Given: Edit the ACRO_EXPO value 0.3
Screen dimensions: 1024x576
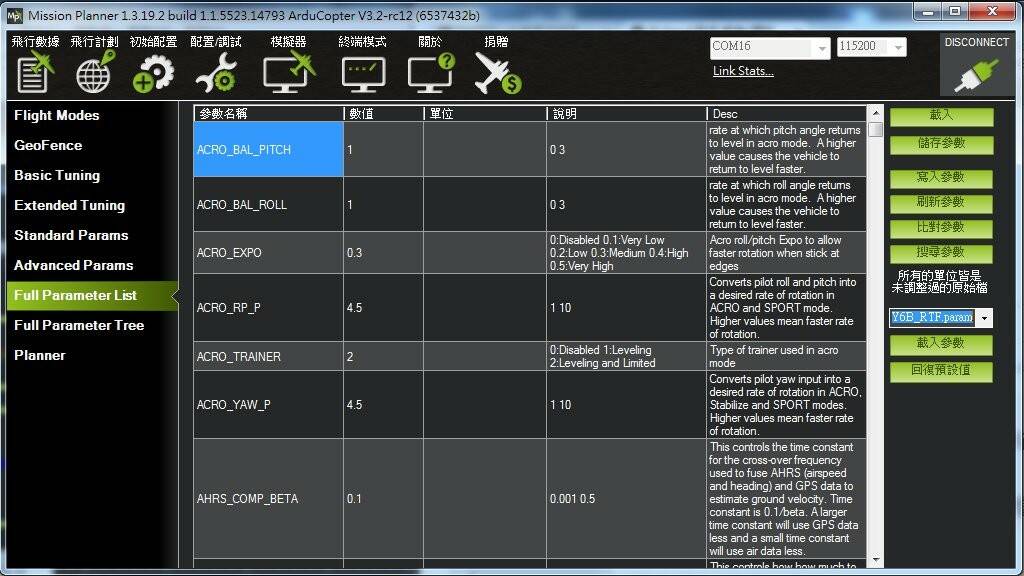Looking at the screenshot, I should pos(384,253).
